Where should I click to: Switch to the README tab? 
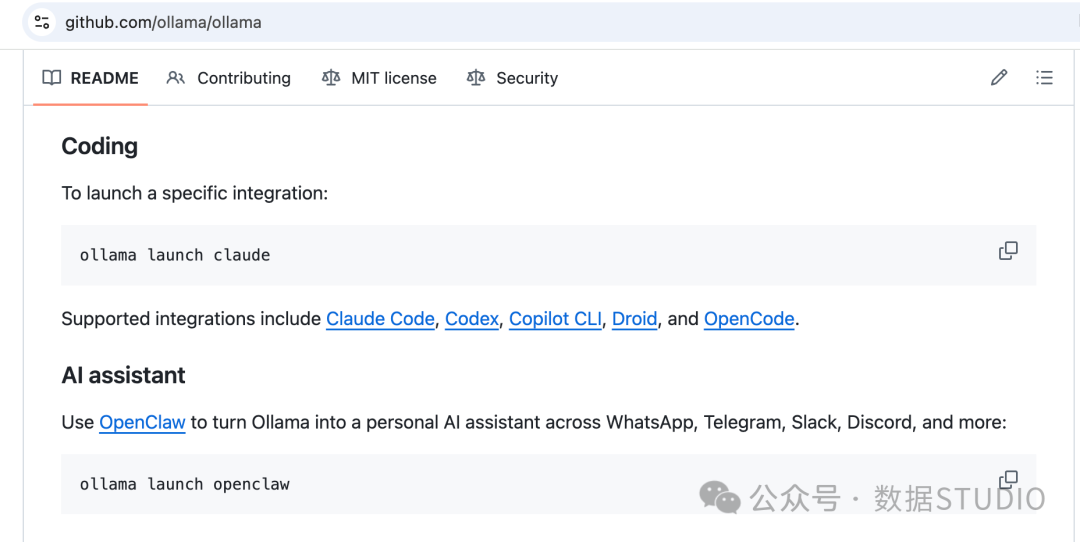tap(90, 78)
